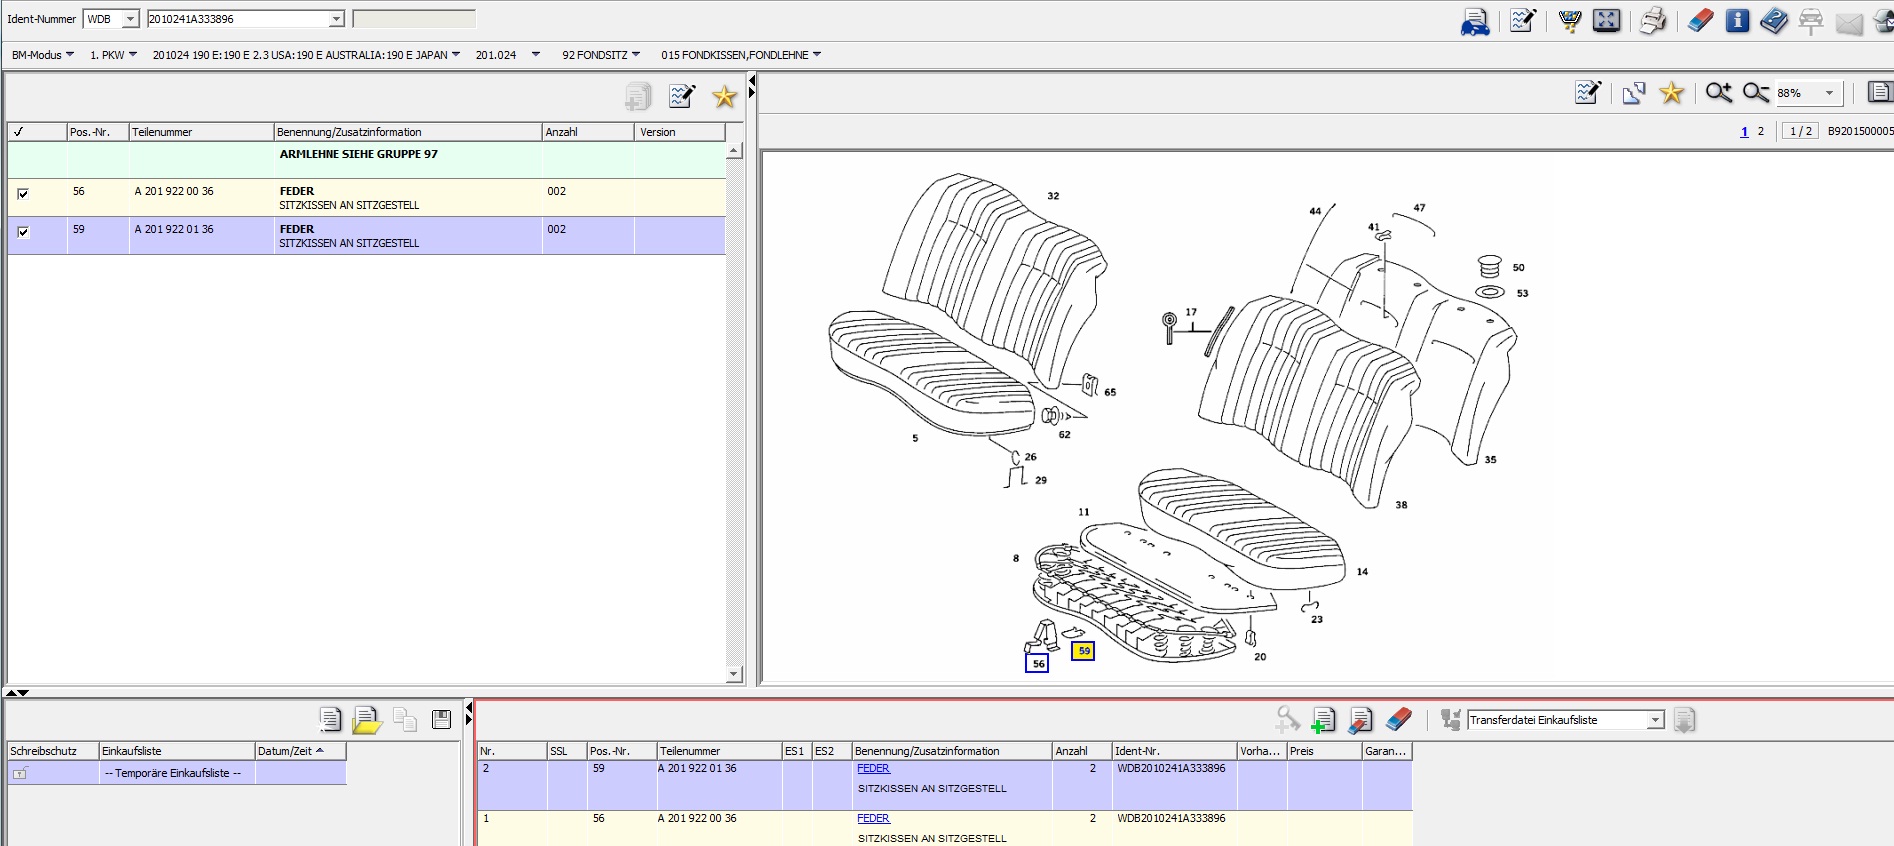Screen dimensions: 1894x846
Task: Sort by Datum/Zeit column
Action: click(x=300, y=751)
